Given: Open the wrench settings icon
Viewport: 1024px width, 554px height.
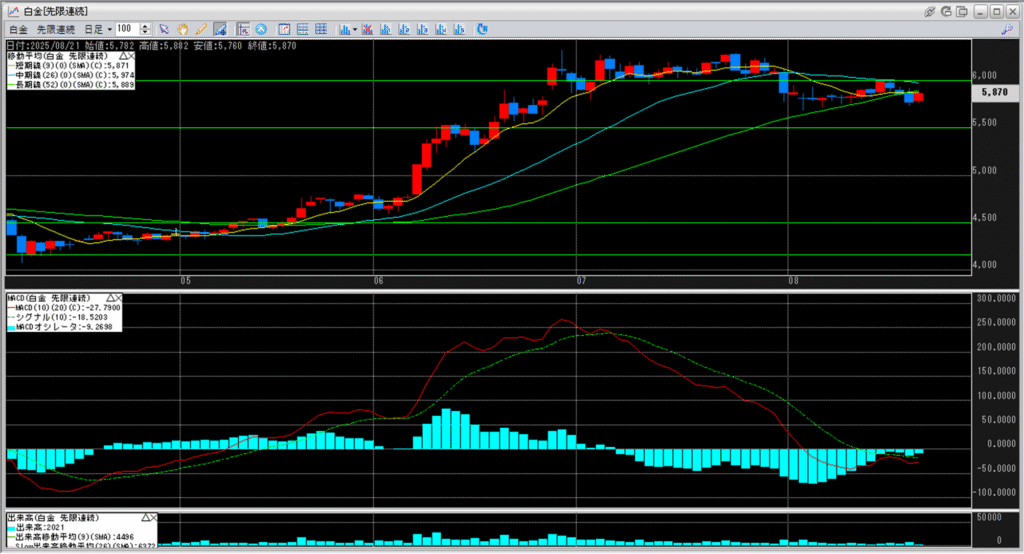Looking at the screenshot, I should tap(1006, 30).
